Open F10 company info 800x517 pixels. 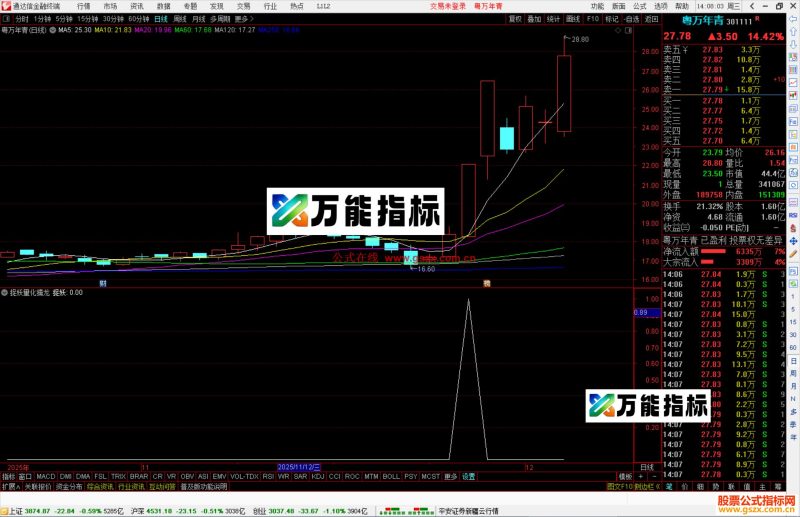[x=592, y=19]
